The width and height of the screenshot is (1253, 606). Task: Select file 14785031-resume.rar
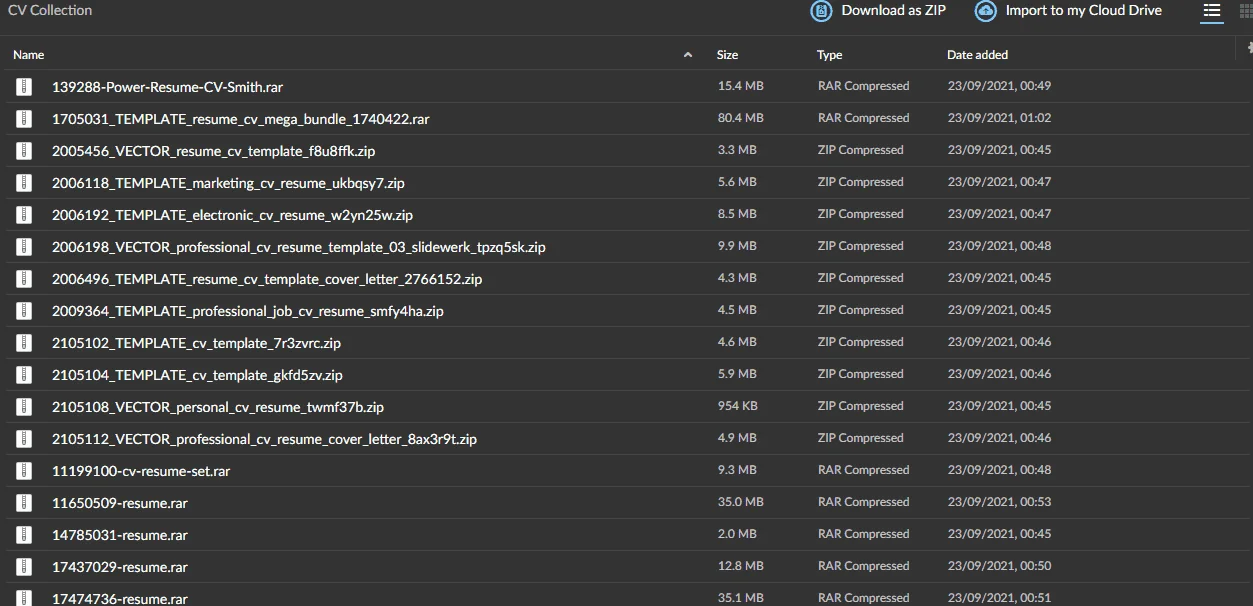120,535
